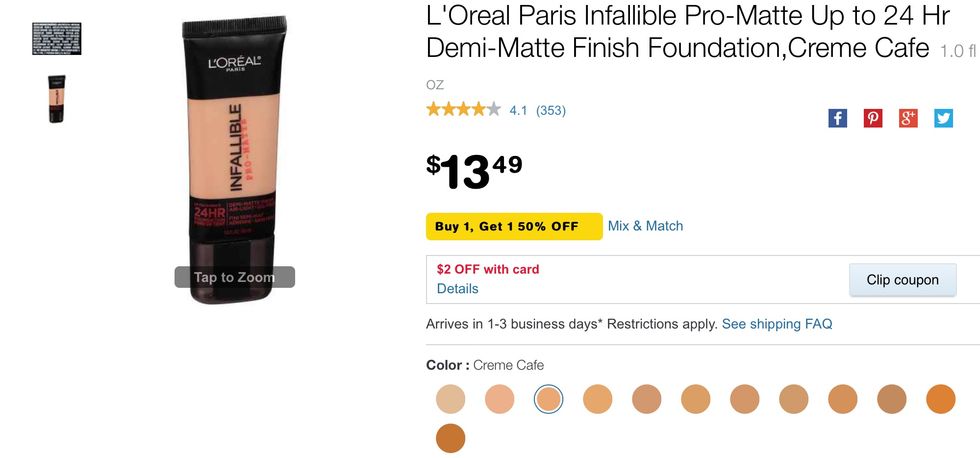Open the Mix & Match link
The image size is (980, 458).
click(x=645, y=226)
